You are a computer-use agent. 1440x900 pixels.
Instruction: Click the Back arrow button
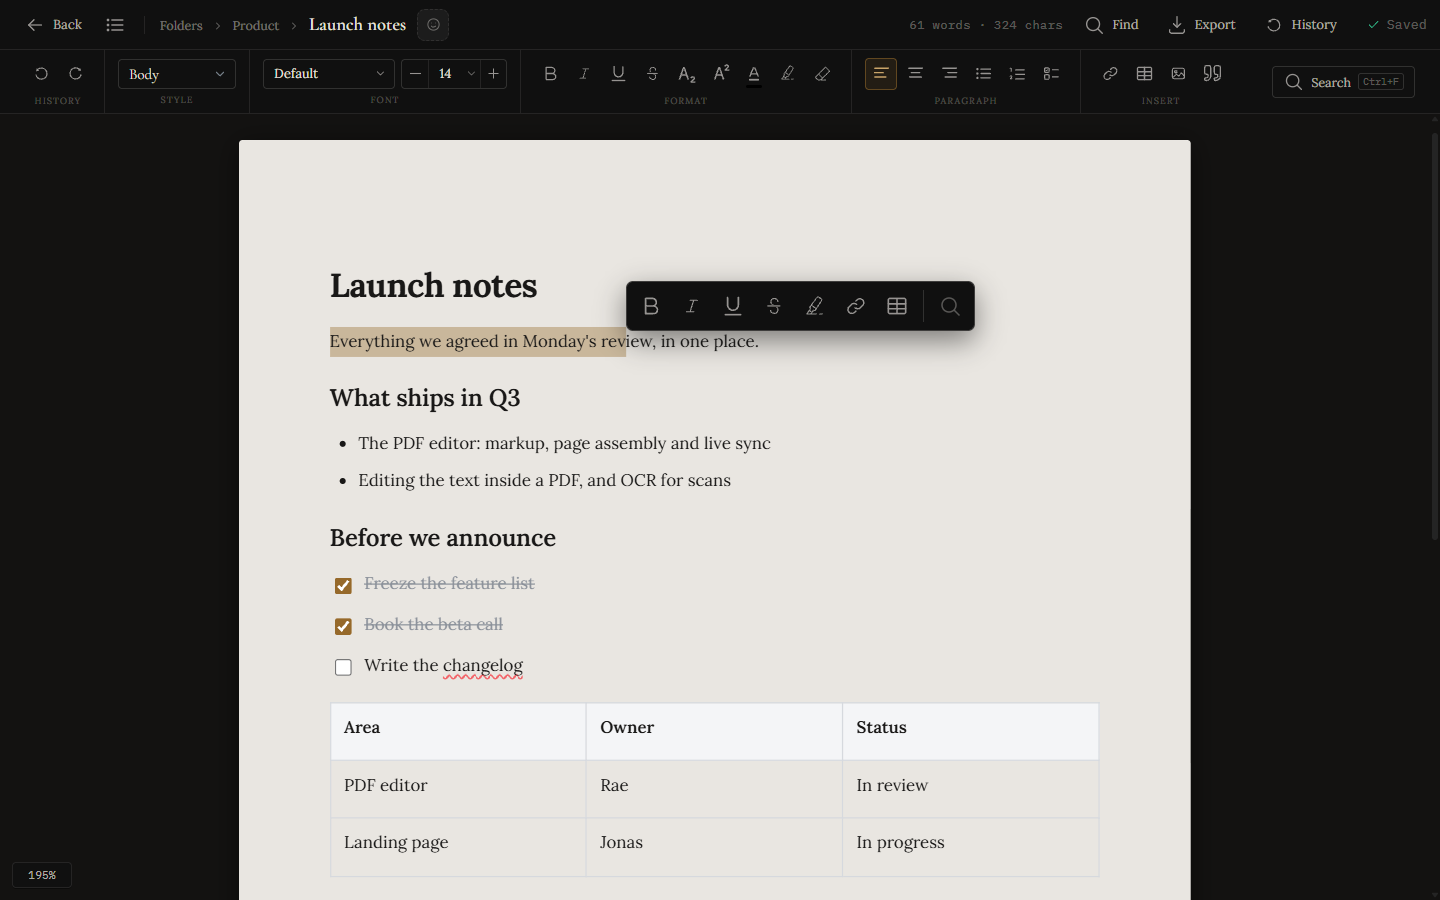(x=54, y=25)
